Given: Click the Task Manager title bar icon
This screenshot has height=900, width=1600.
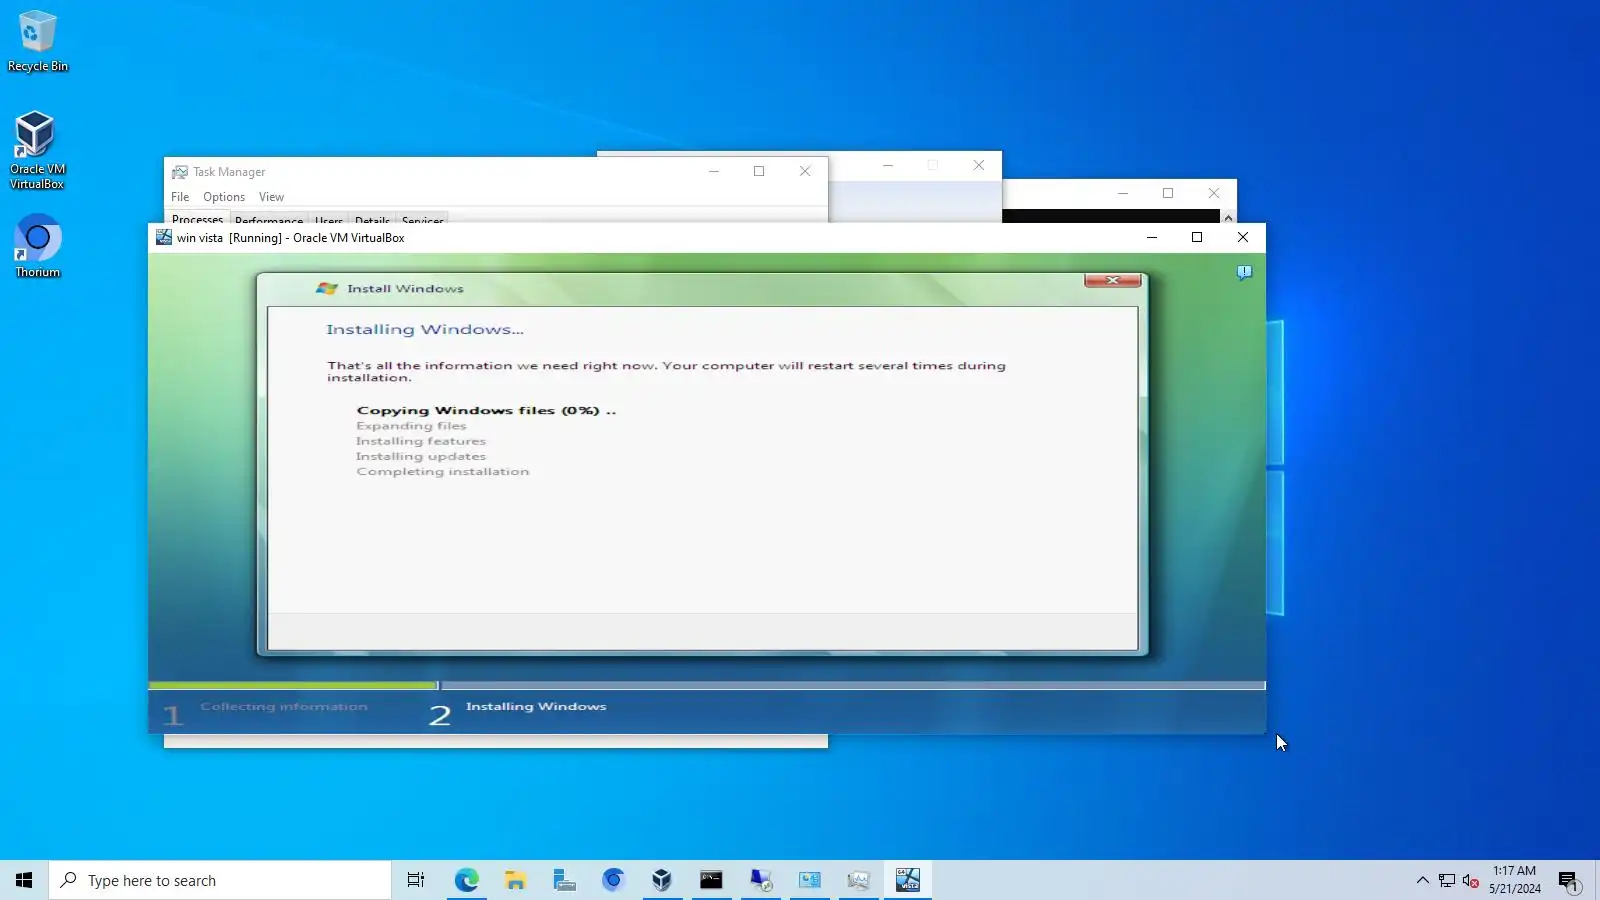Looking at the screenshot, I should click(180, 172).
